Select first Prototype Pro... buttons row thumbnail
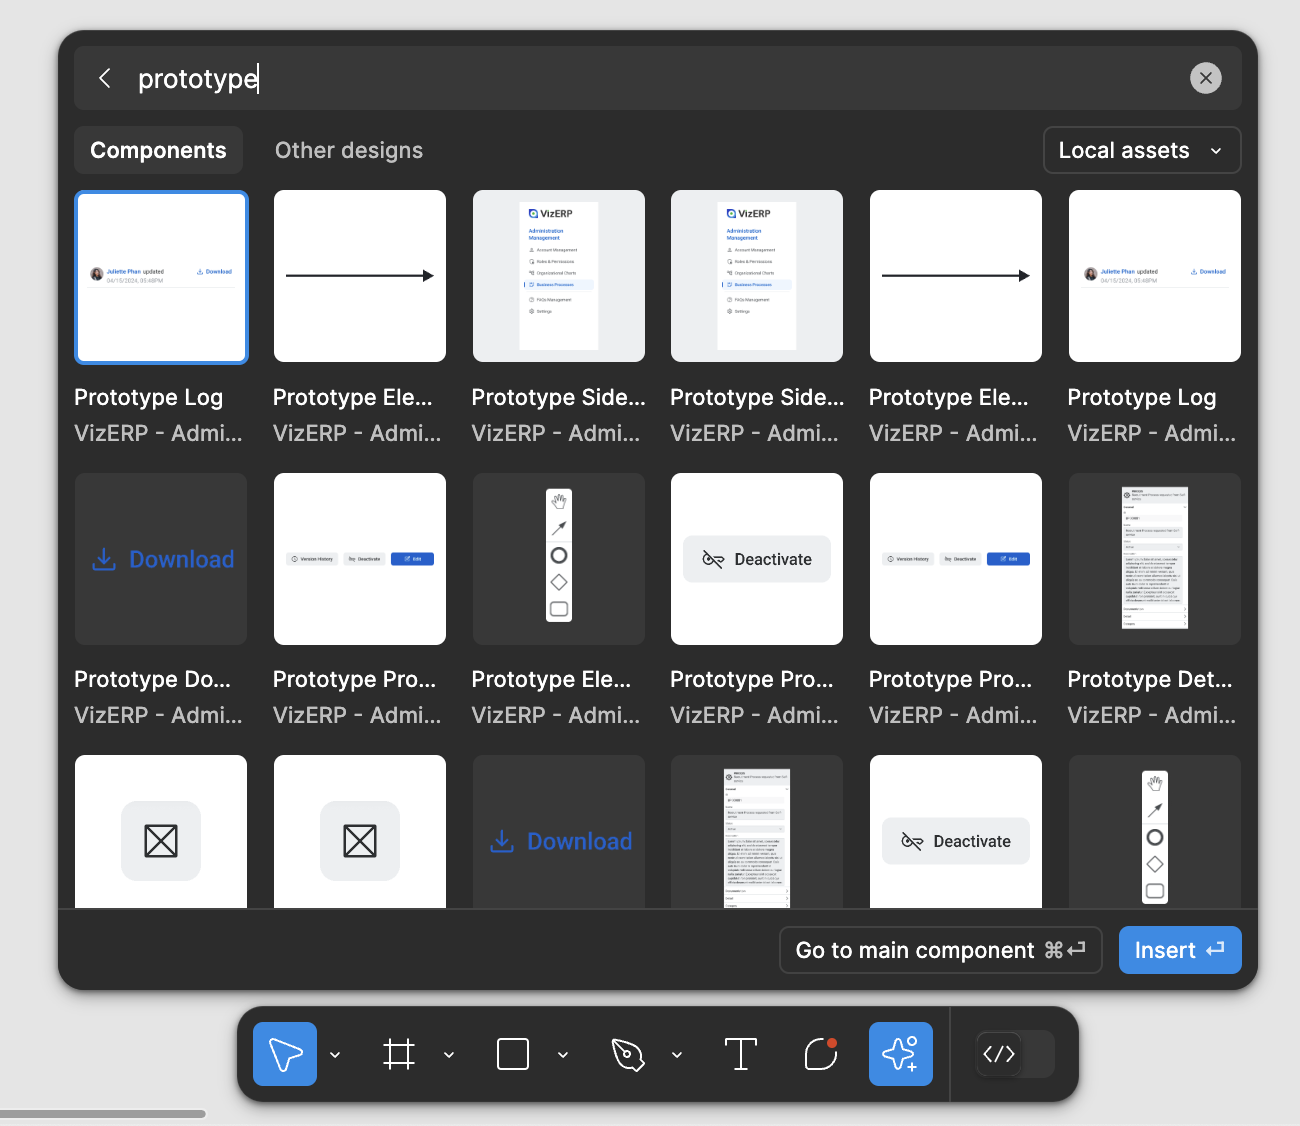Image resolution: width=1300 pixels, height=1126 pixels. (360, 559)
